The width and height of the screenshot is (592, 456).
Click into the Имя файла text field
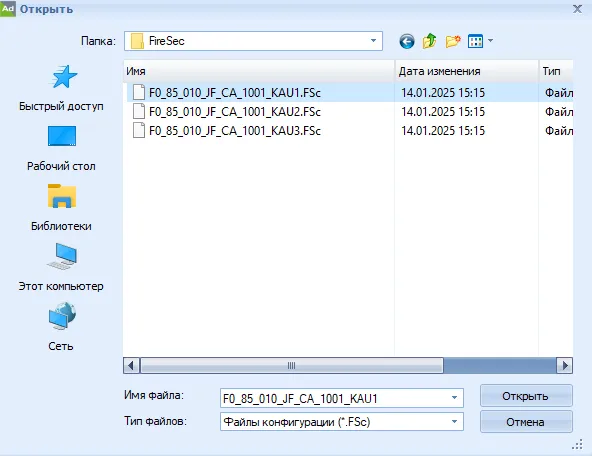[334, 398]
